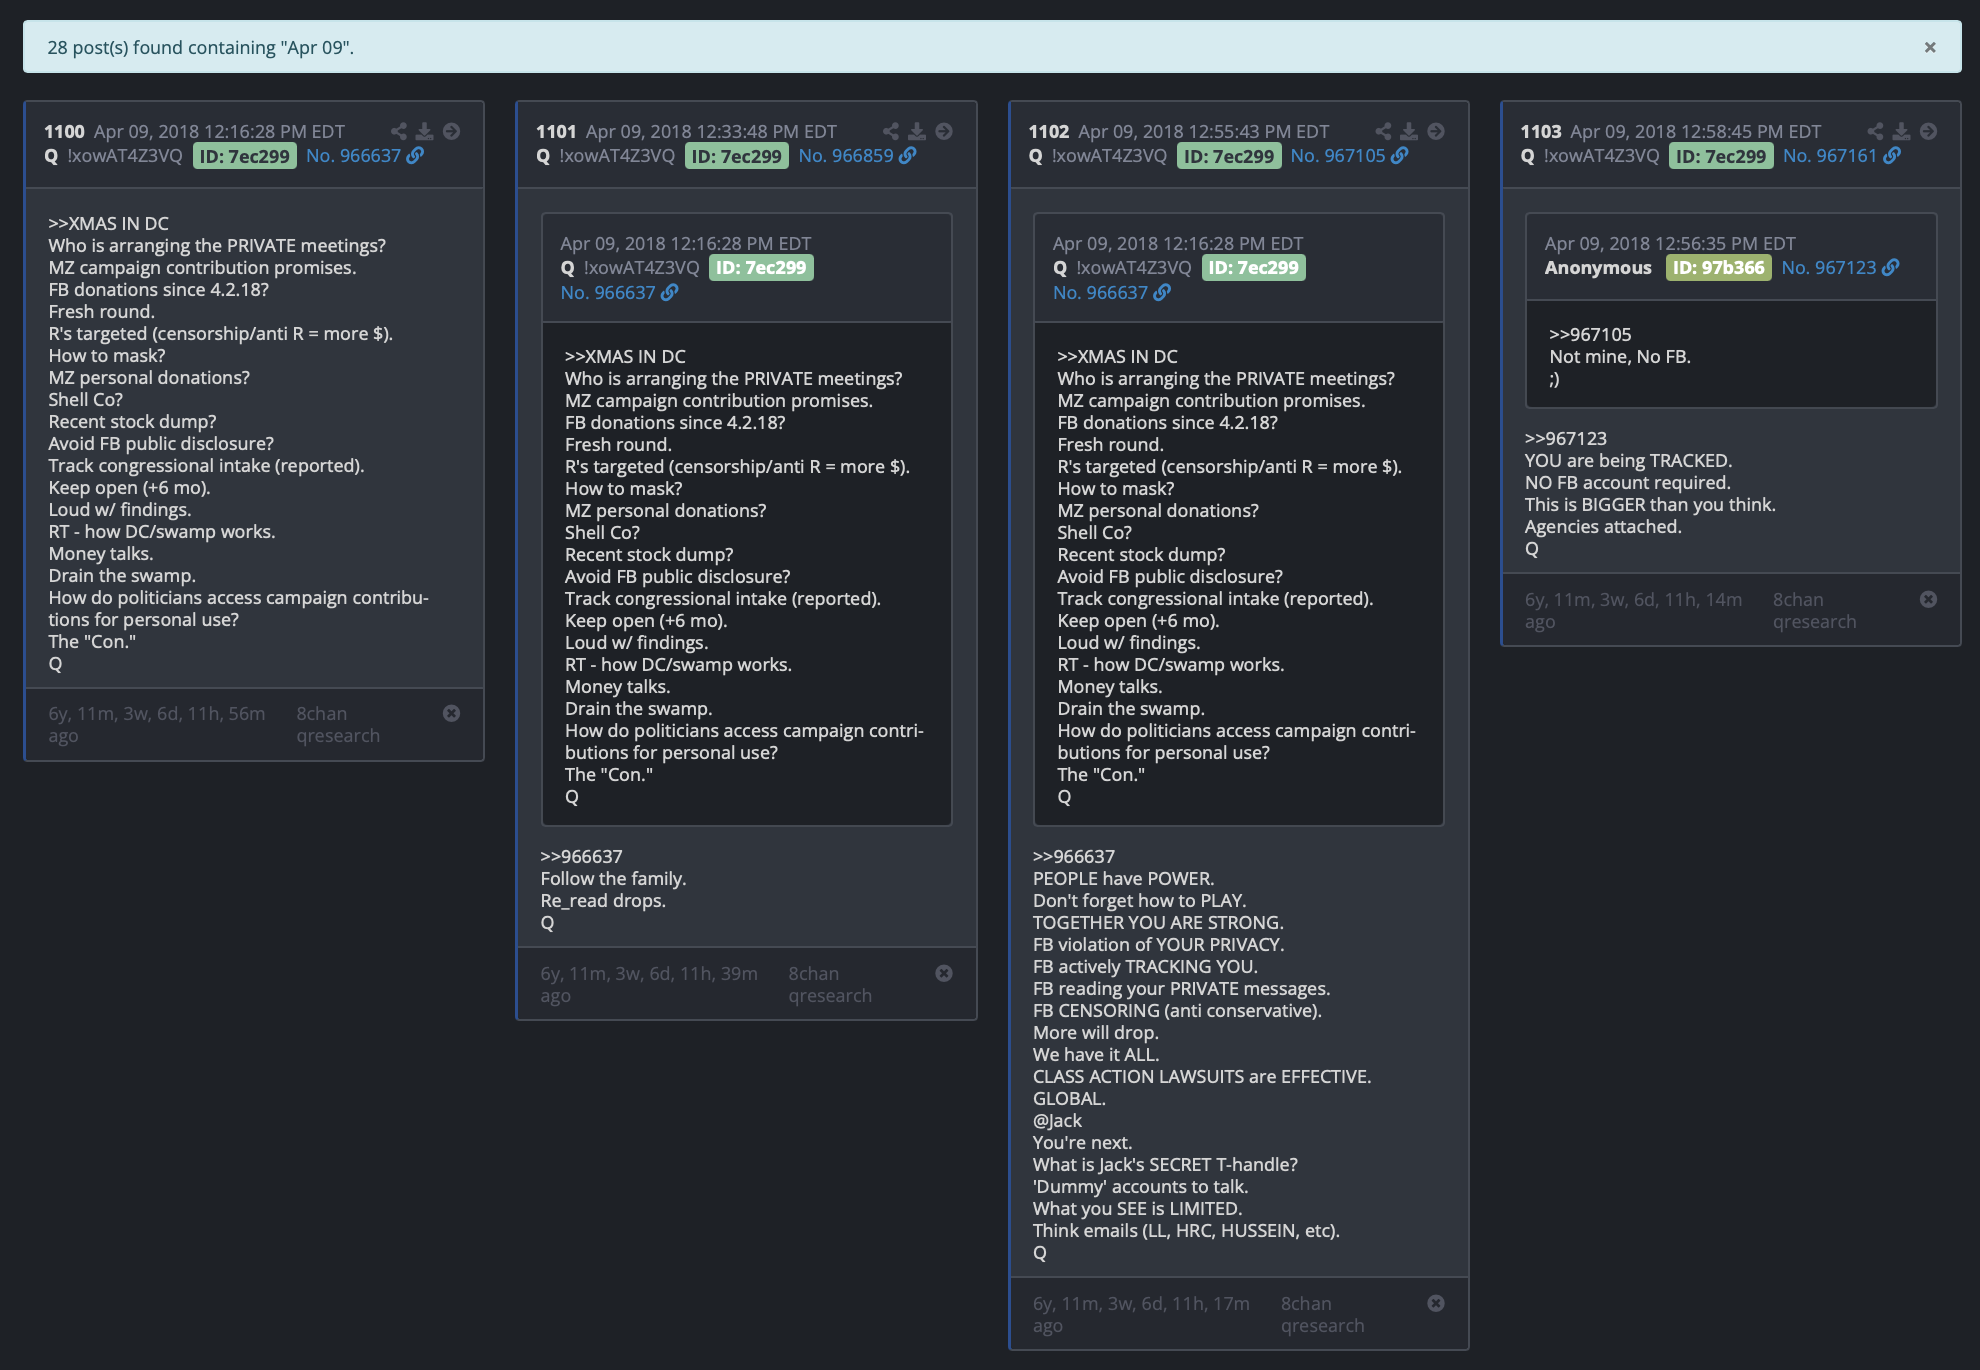Click circled x icon in post 1101 footer

coord(944,973)
